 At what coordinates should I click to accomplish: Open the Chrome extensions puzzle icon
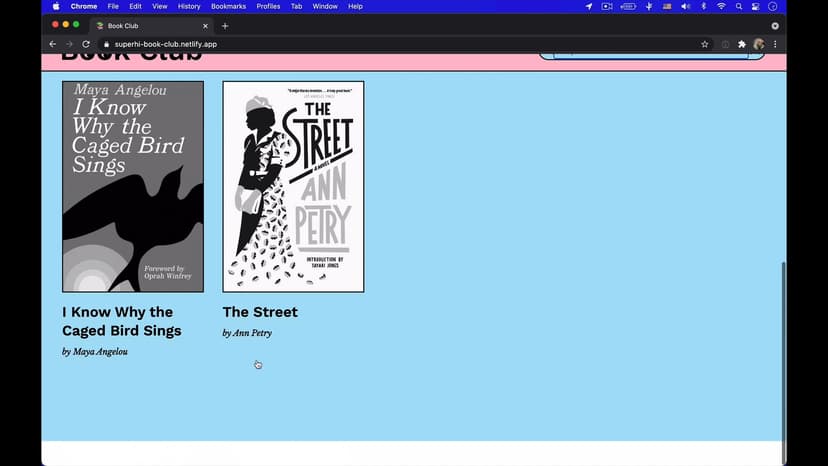[x=741, y=44]
